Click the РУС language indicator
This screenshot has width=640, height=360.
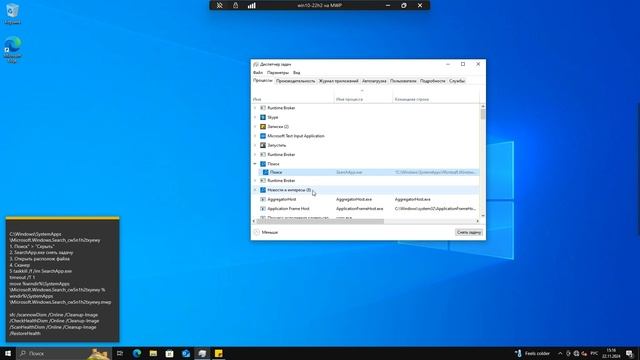click(594, 353)
